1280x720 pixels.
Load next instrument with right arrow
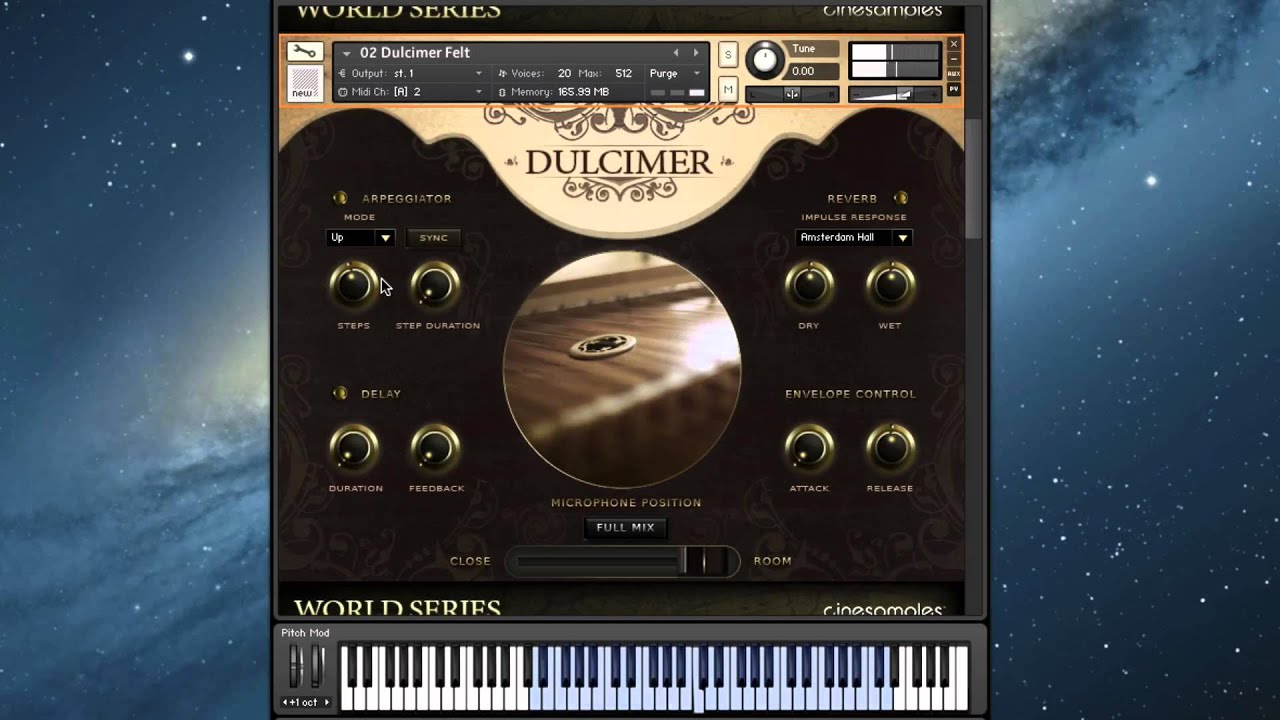tap(696, 53)
